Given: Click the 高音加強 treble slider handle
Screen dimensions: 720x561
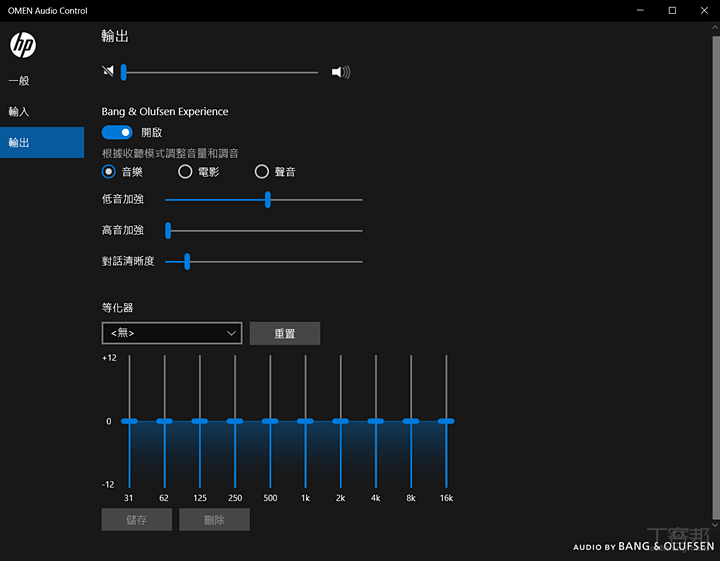Looking at the screenshot, I should 168,231.
